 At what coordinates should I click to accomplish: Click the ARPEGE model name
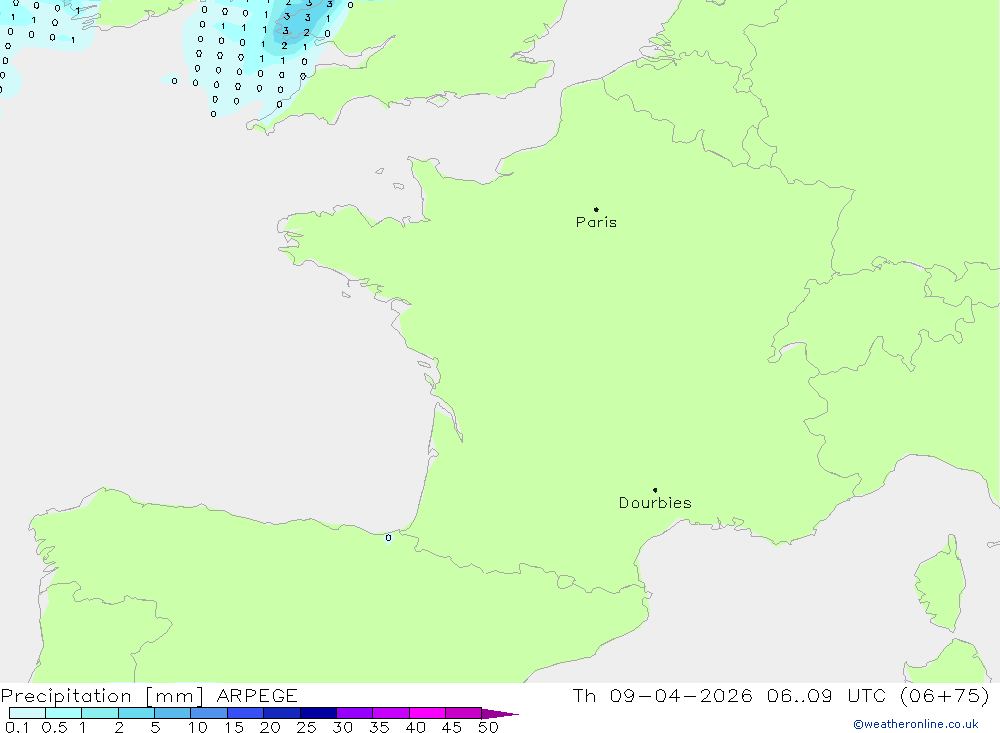pyautogui.click(x=257, y=695)
